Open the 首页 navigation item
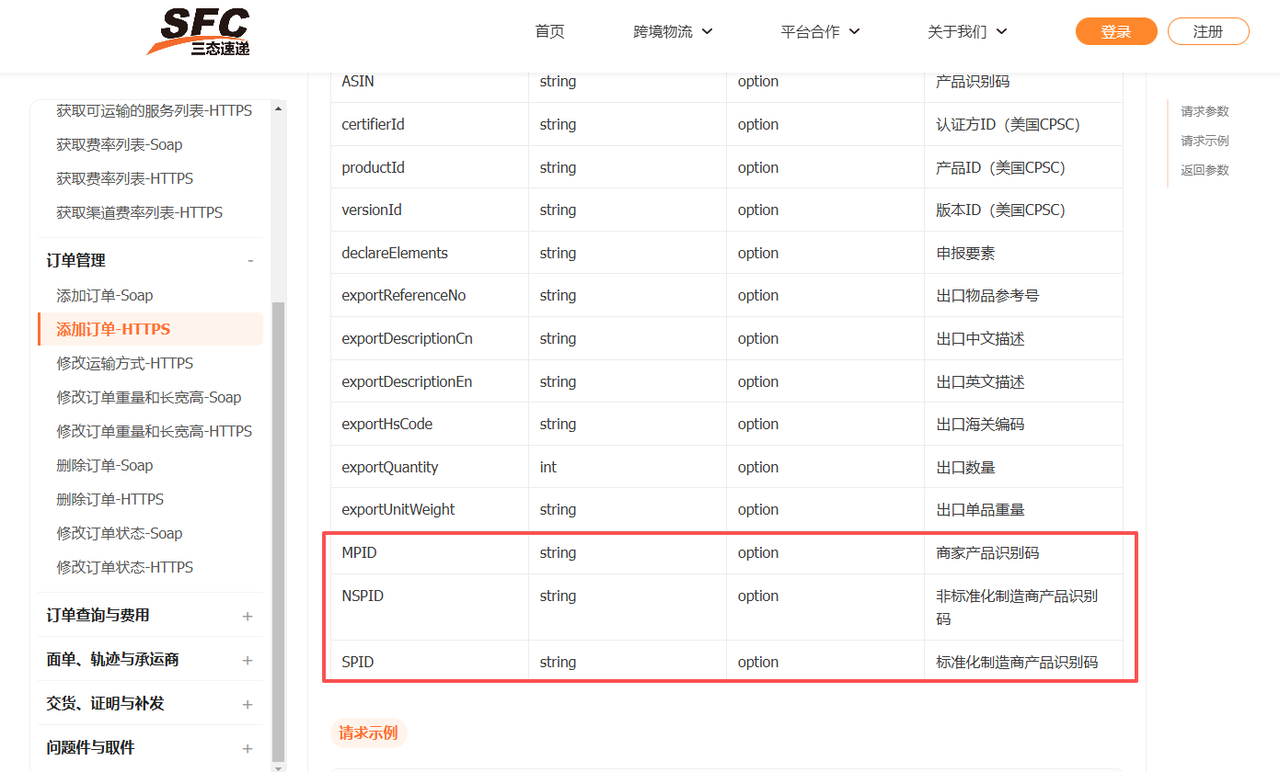The height and width of the screenshot is (772, 1280). pyautogui.click(x=550, y=32)
